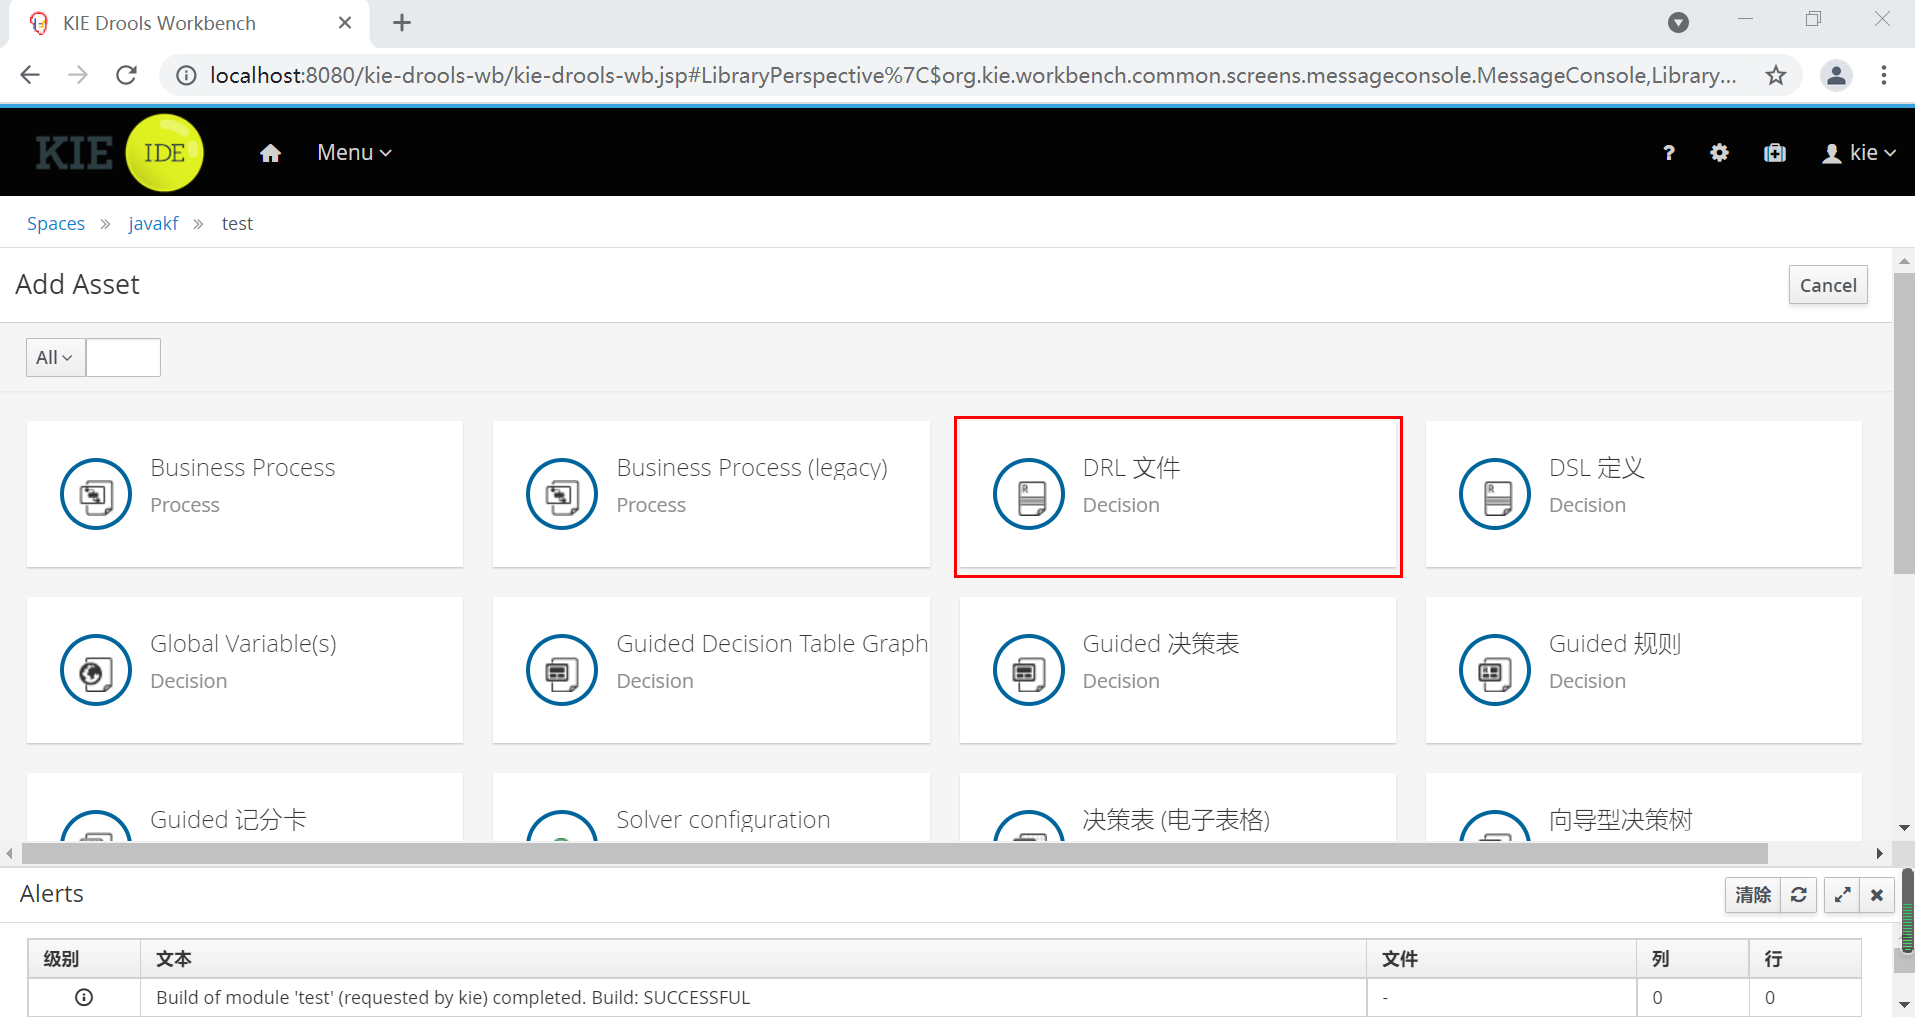View site information icon in address bar
This screenshot has width=1915, height=1017.
186,75
